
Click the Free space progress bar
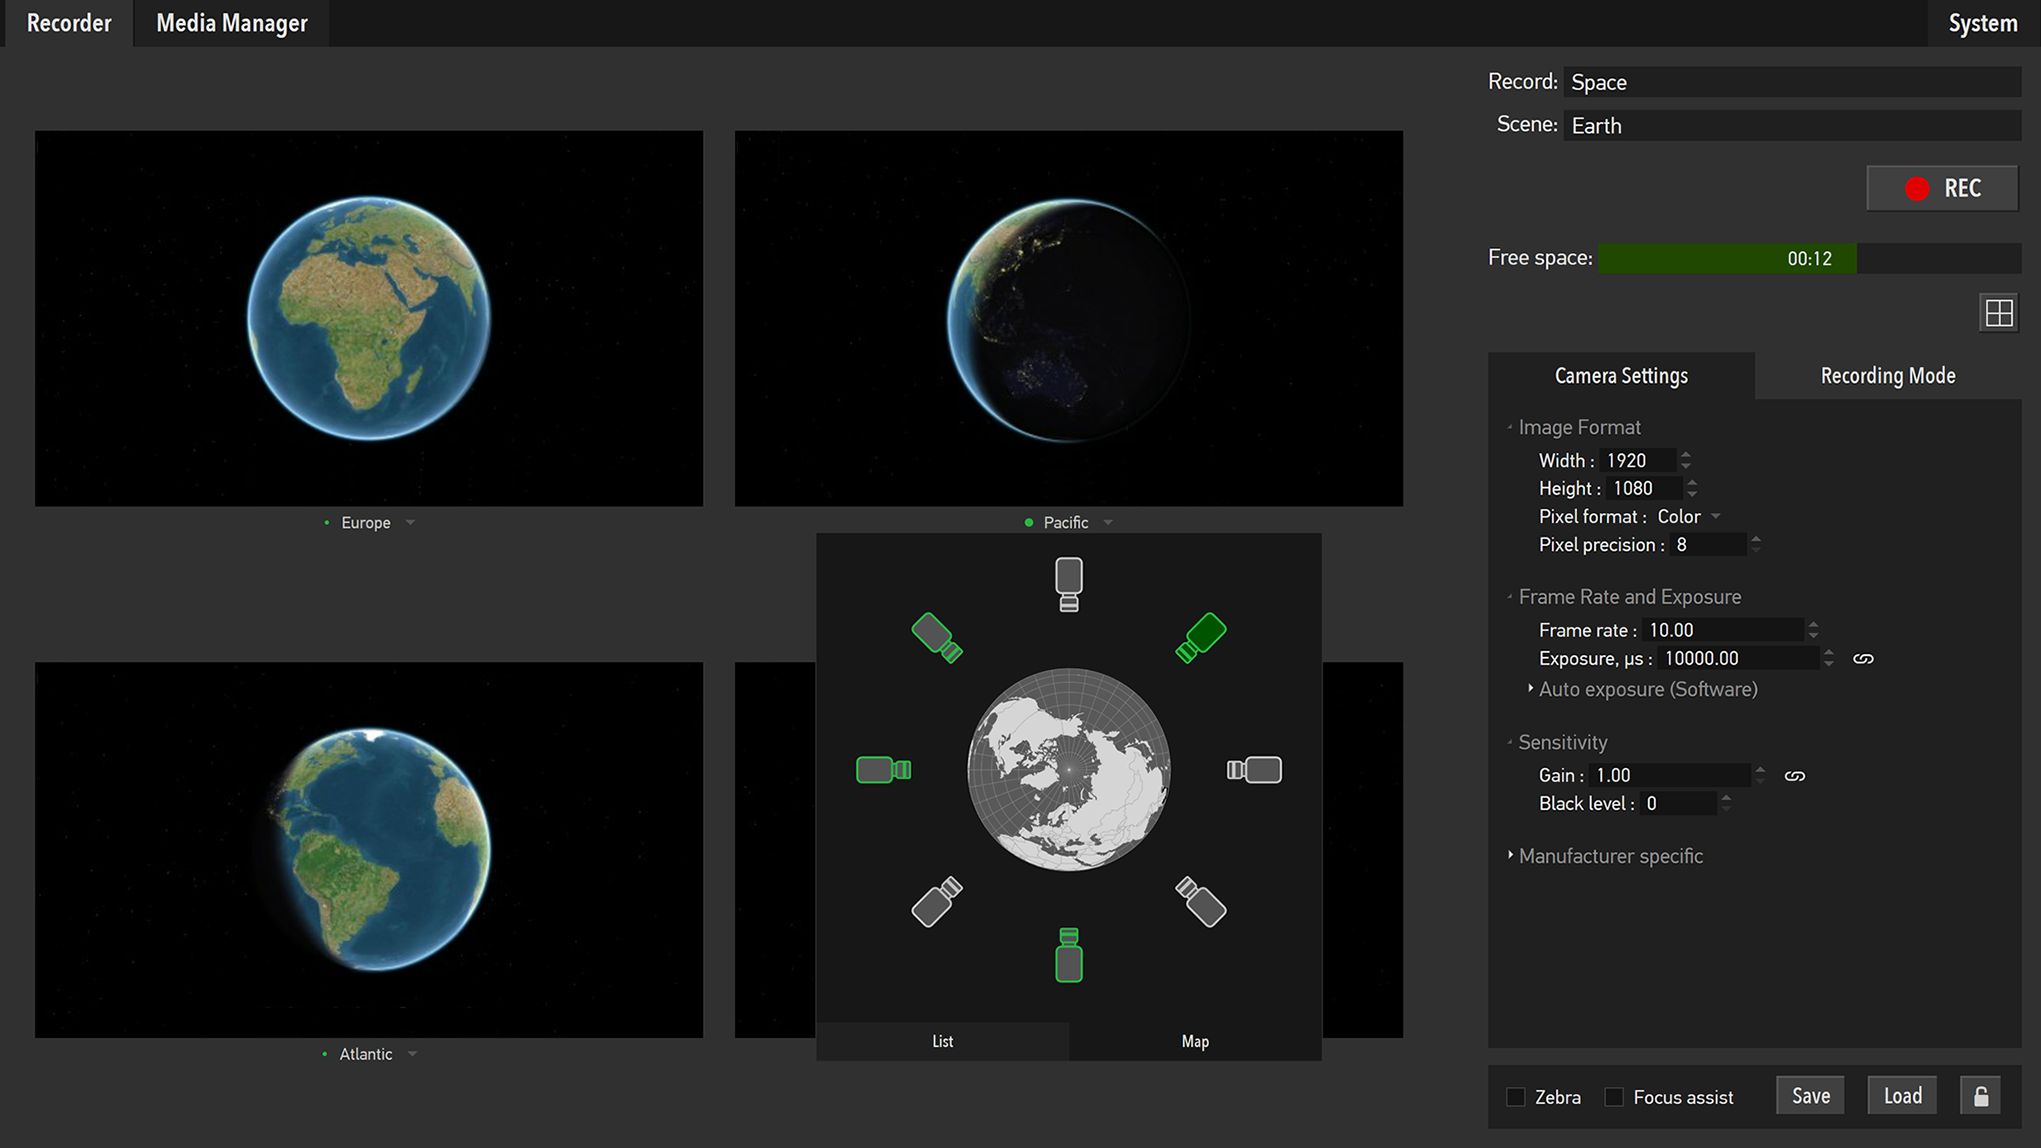point(1808,258)
